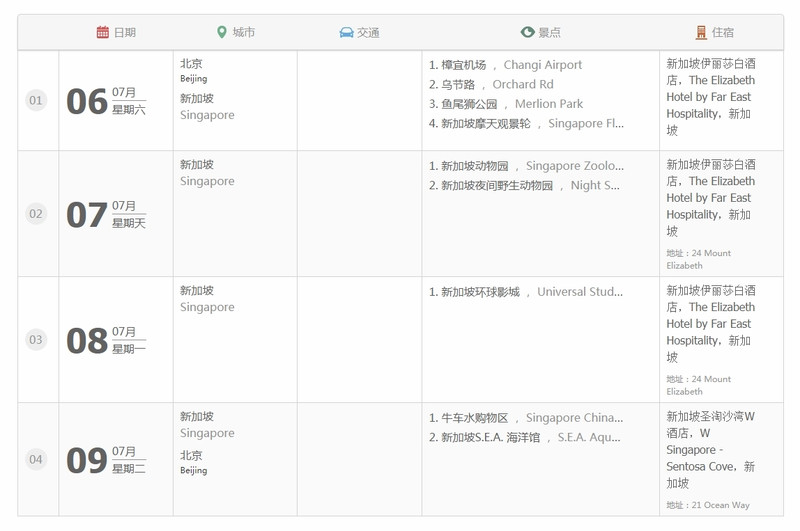Click the hotel building icon beside 住宿
This screenshot has width=800, height=531.
point(702,33)
